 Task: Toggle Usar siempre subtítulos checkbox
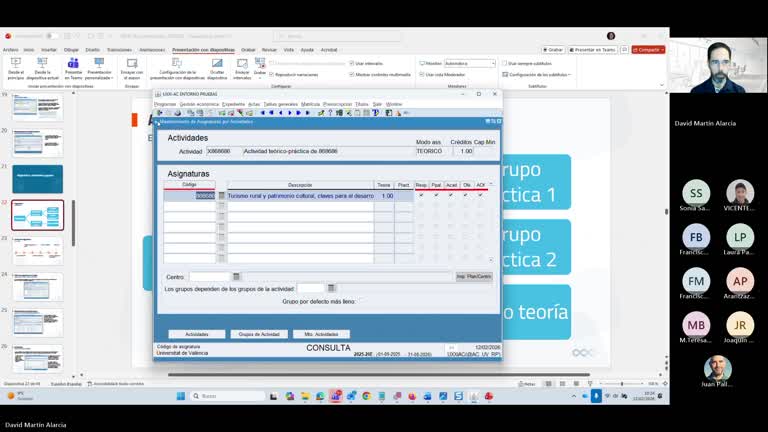503,63
